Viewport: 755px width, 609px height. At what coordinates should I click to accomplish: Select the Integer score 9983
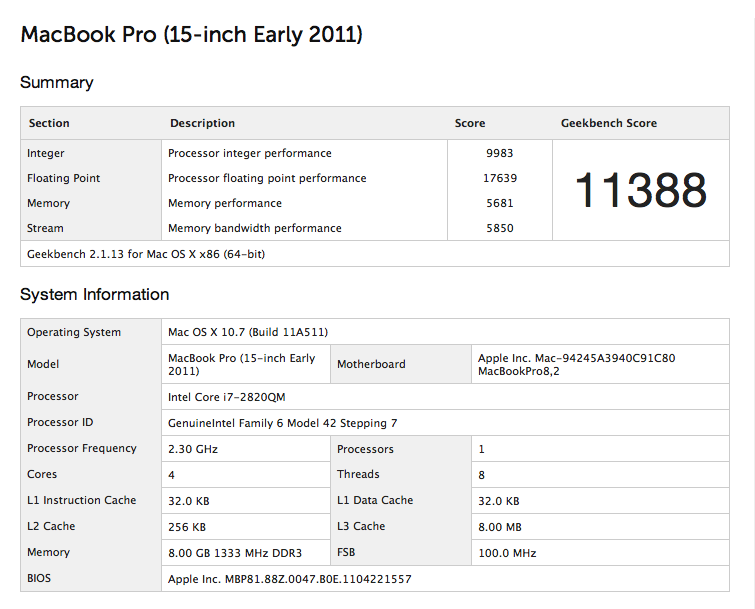[500, 153]
